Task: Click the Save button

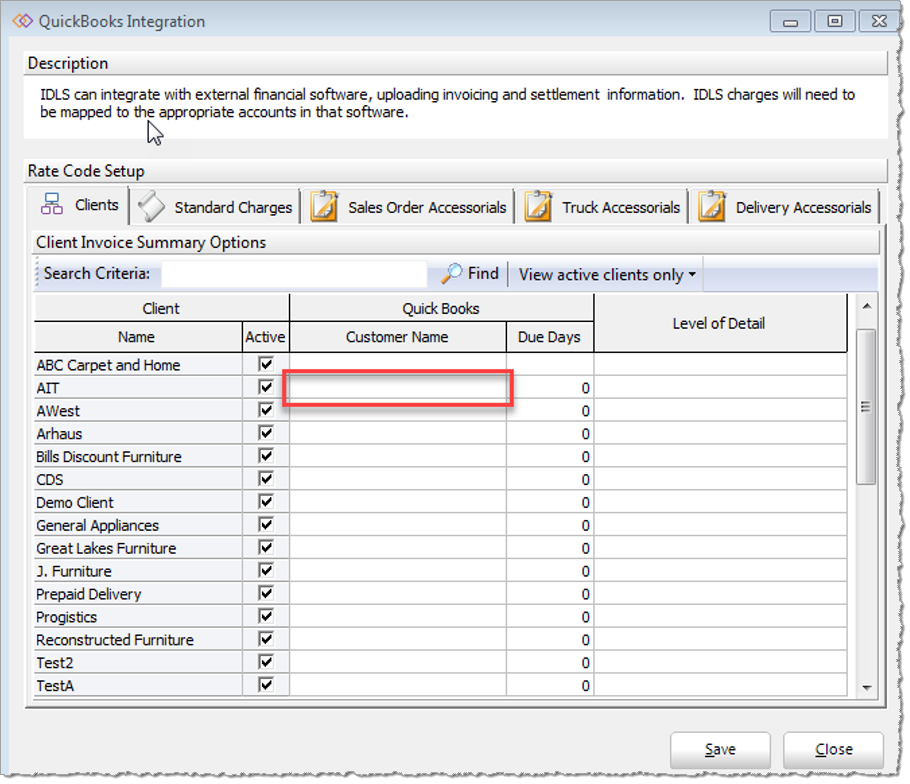Action: click(x=720, y=750)
